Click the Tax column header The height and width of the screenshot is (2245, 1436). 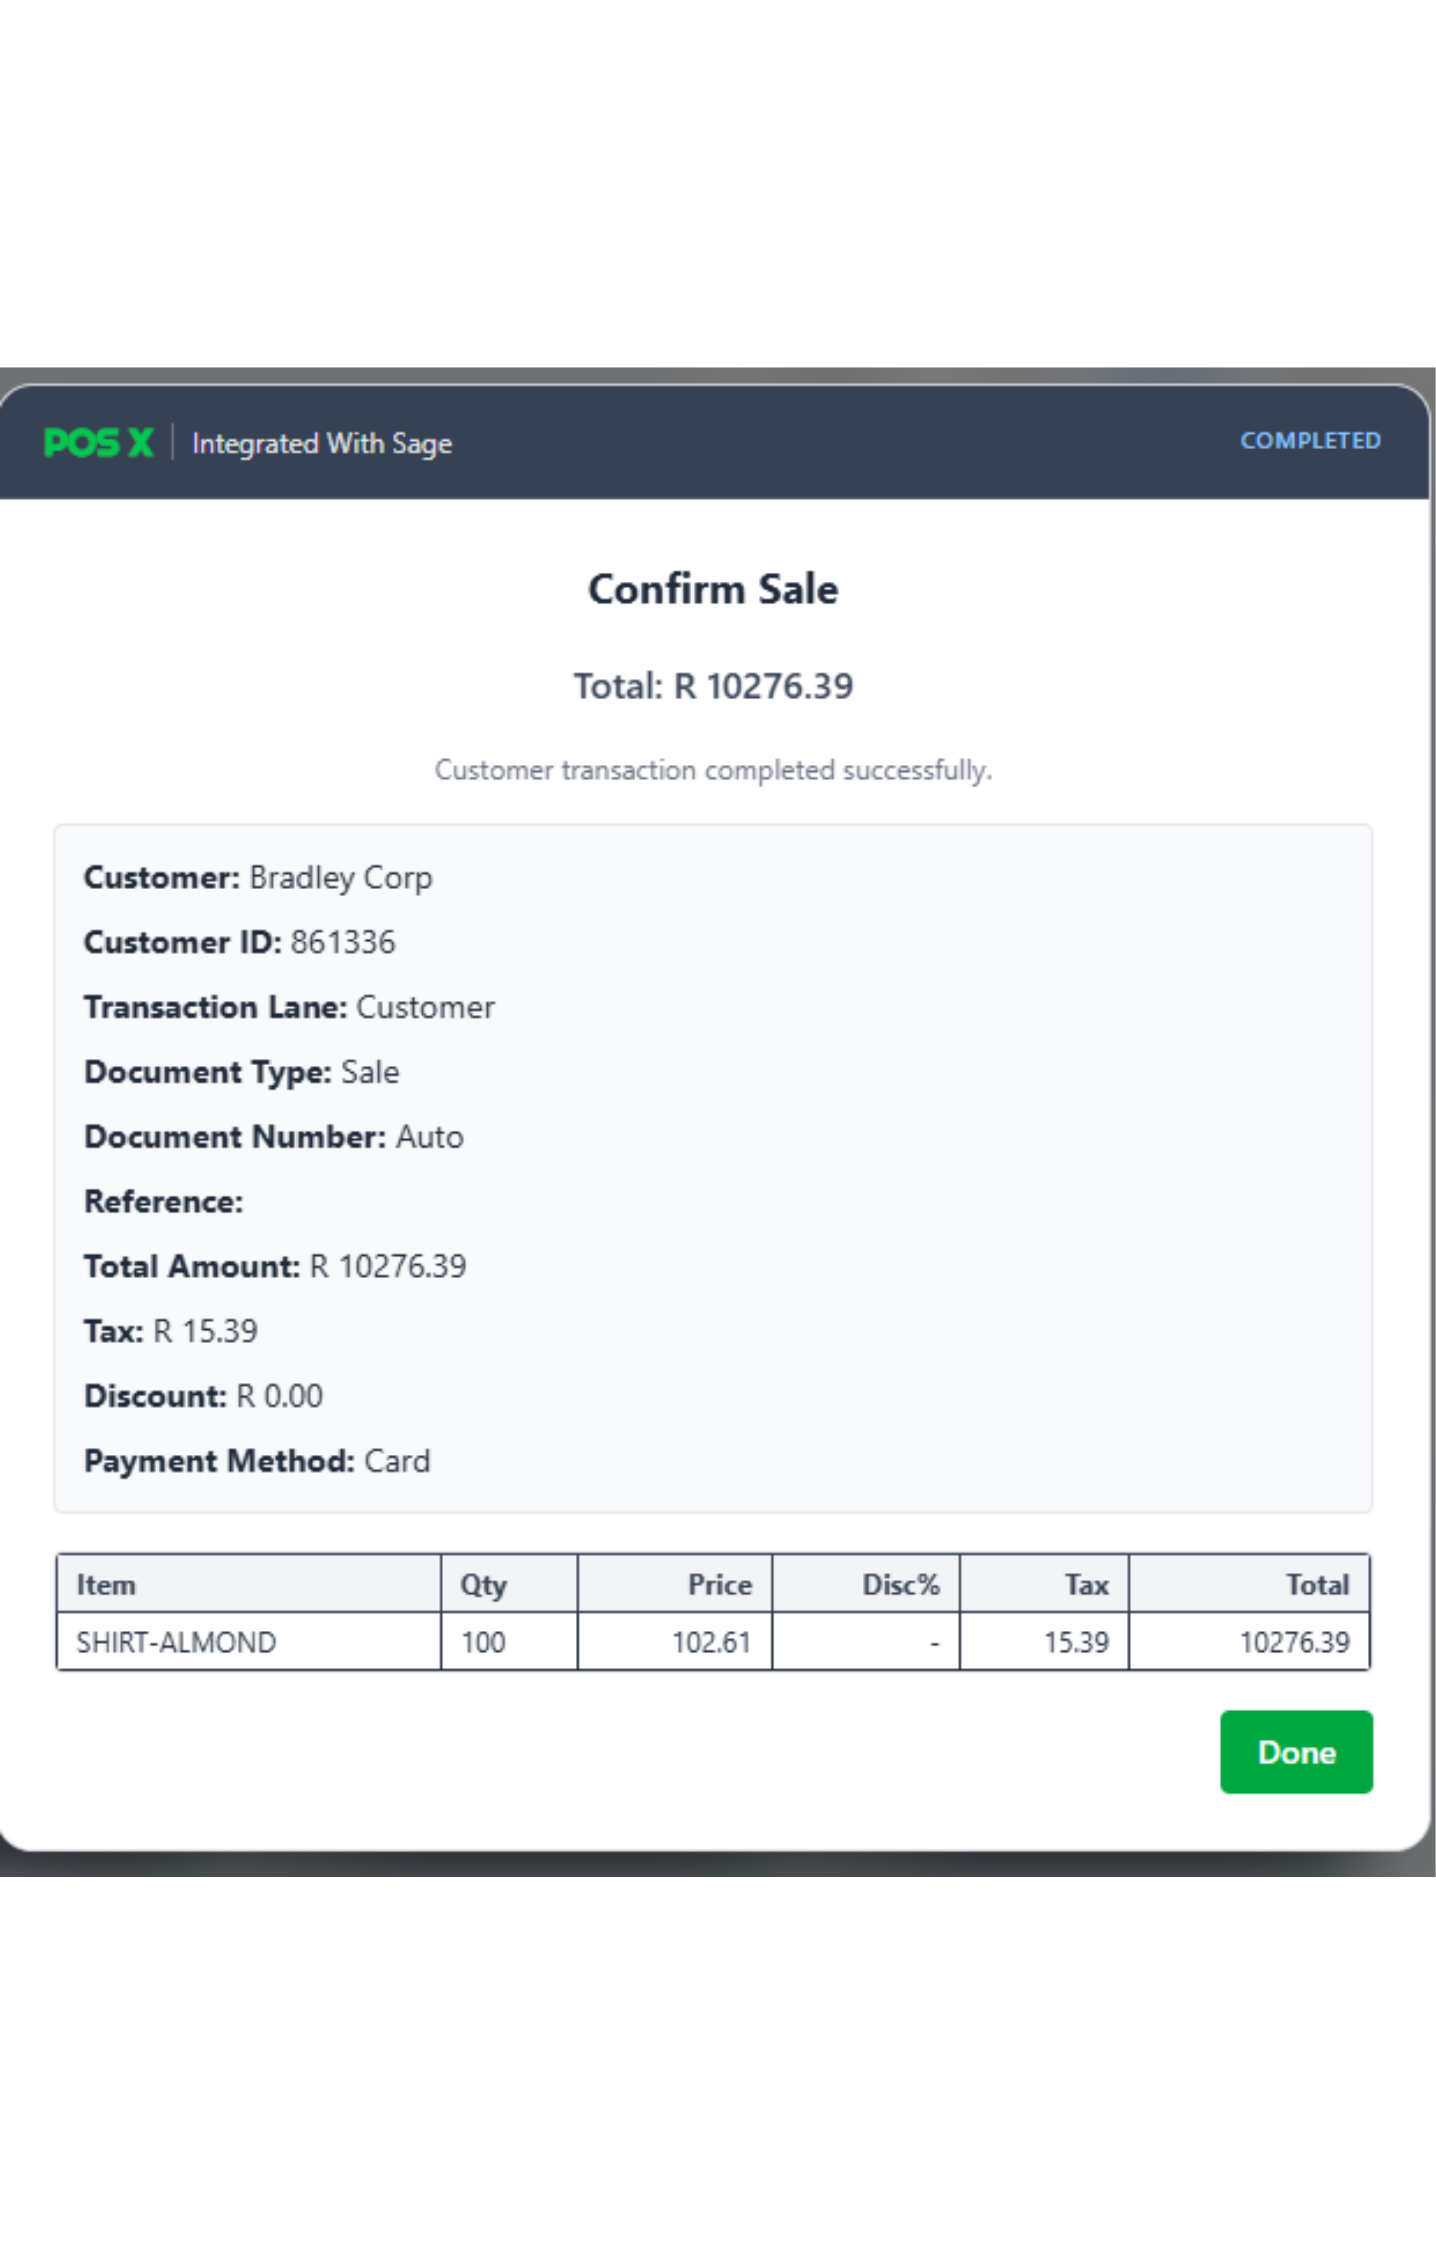pos(1044,1584)
